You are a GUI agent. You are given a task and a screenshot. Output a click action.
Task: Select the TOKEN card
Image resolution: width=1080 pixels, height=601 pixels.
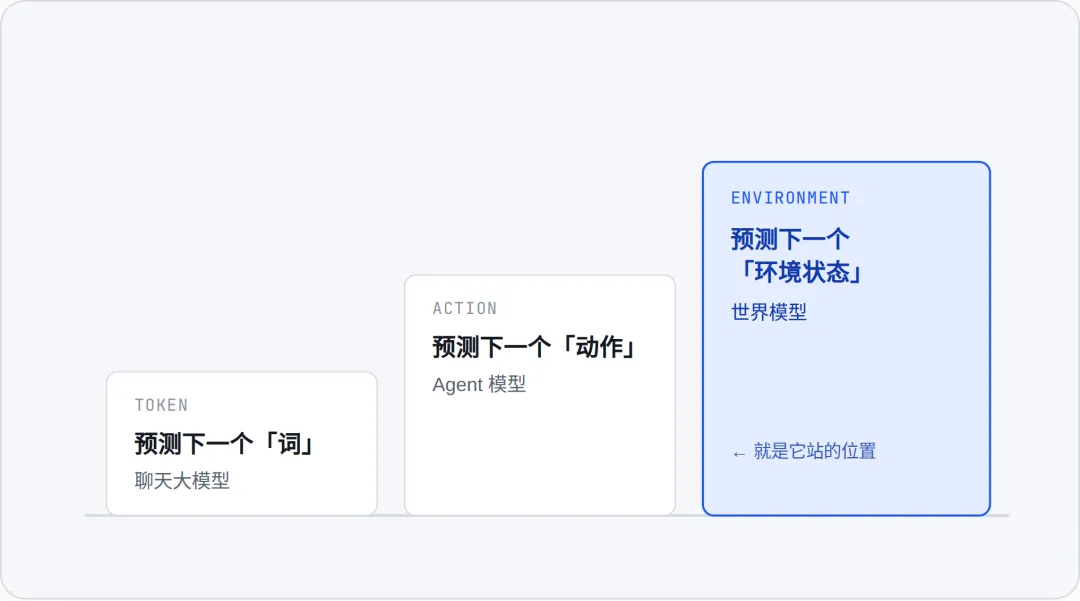point(242,443)
